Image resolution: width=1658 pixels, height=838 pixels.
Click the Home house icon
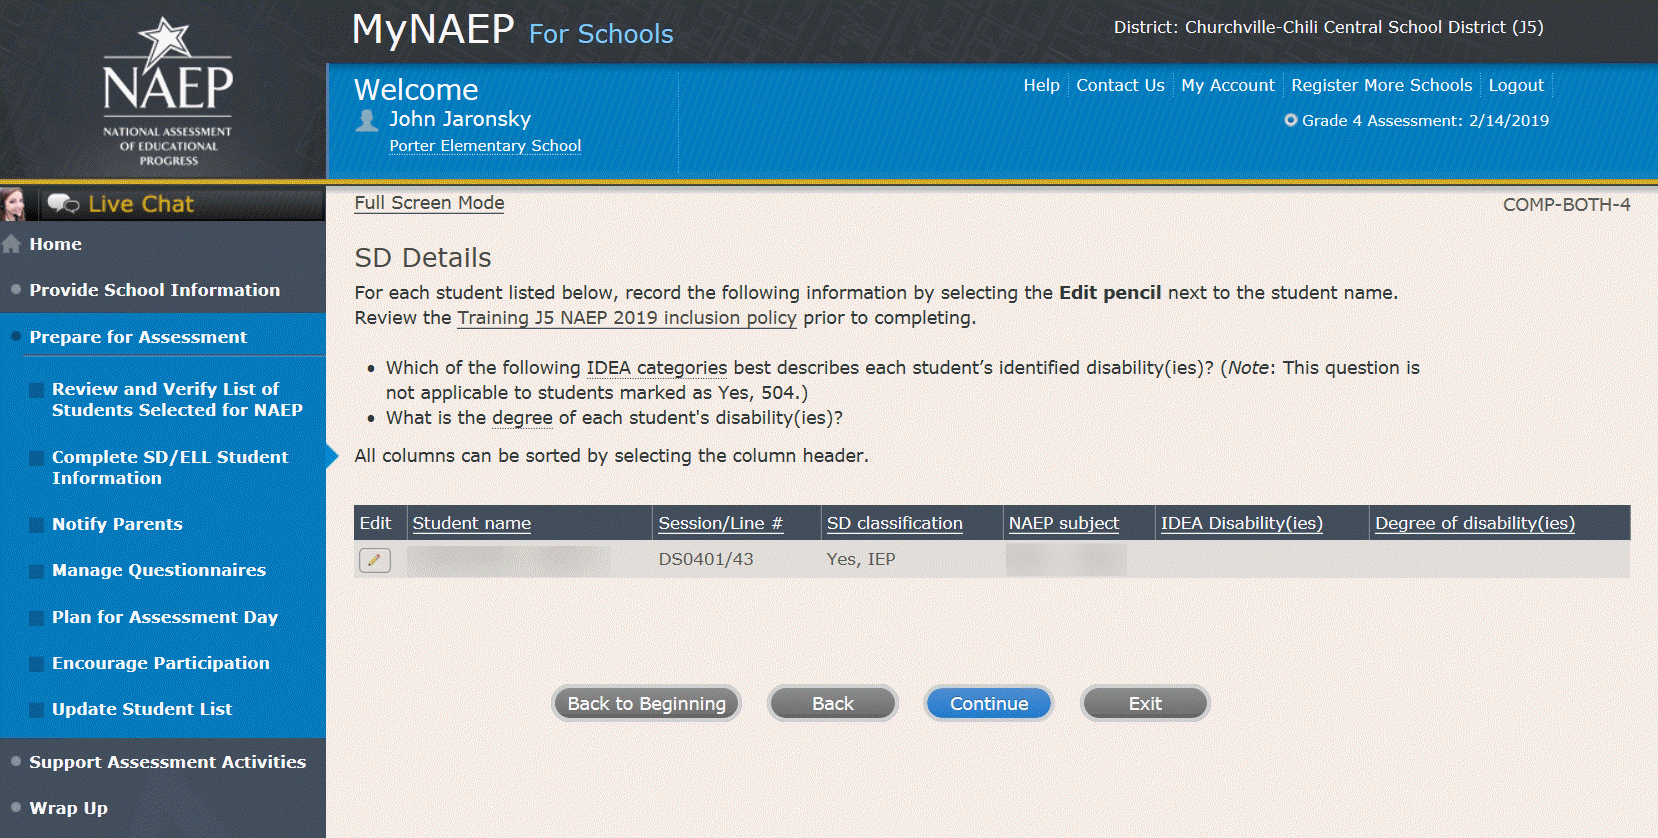coord(12,244)
